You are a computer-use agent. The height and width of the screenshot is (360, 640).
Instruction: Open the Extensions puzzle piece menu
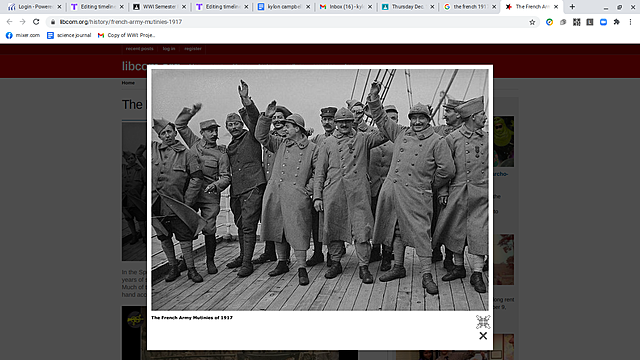617,22
